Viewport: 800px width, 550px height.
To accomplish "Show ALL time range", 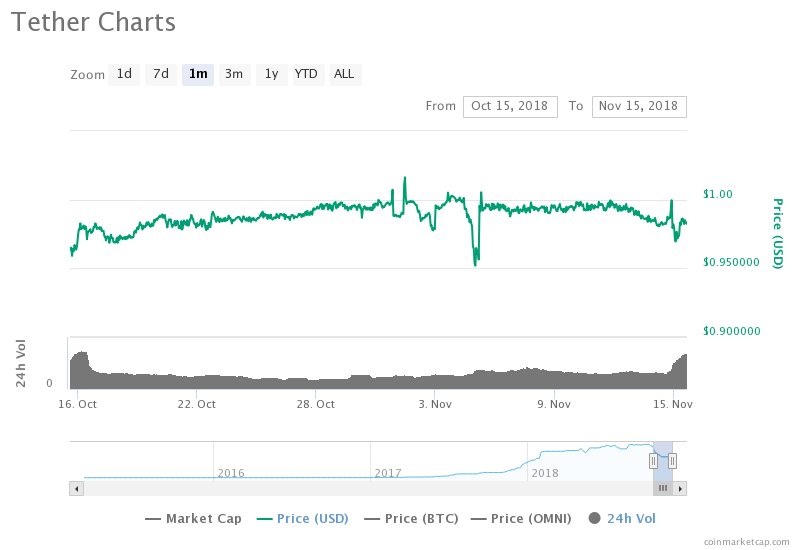I will (x=345, y=74).
